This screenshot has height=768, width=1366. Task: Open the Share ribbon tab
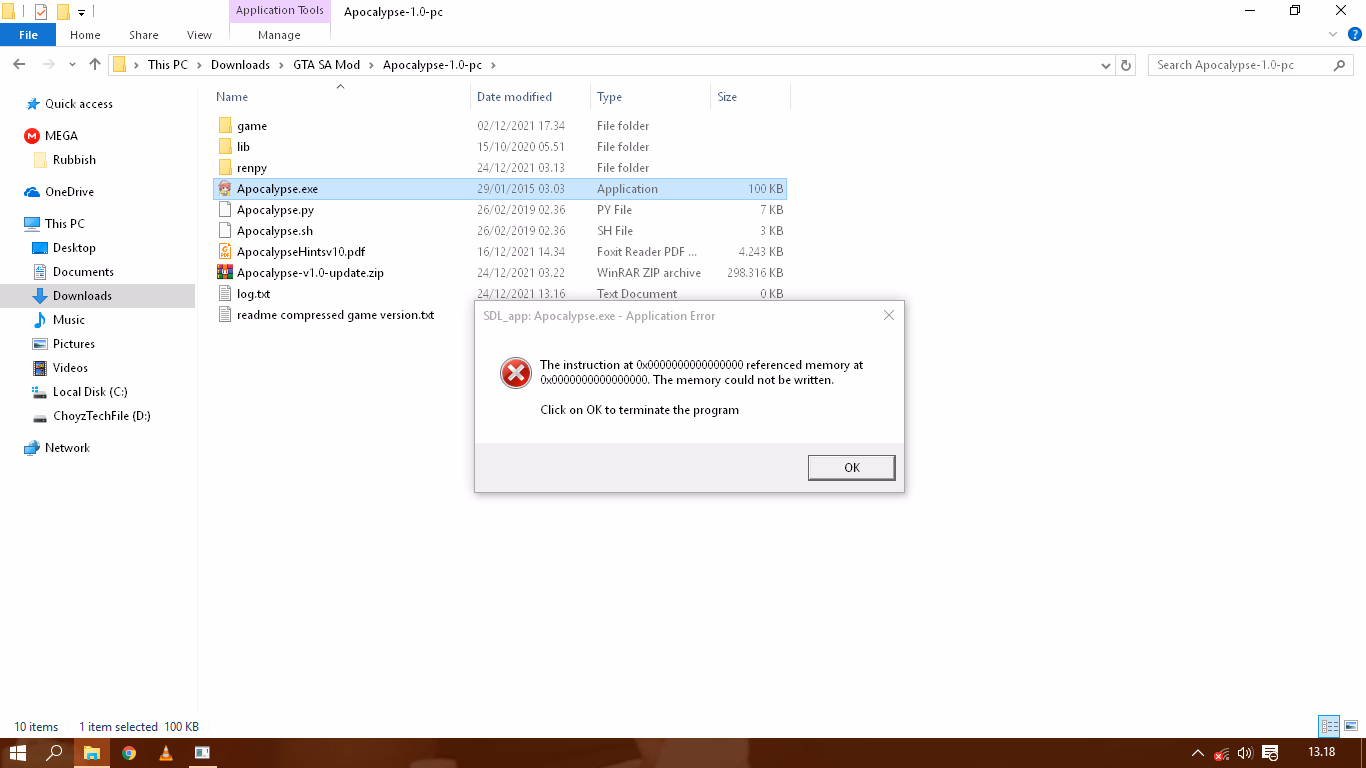tap(143, 35)
